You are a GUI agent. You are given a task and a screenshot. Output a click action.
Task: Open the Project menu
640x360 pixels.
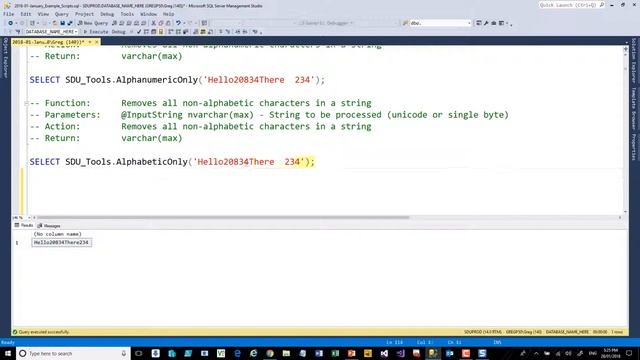84,14
